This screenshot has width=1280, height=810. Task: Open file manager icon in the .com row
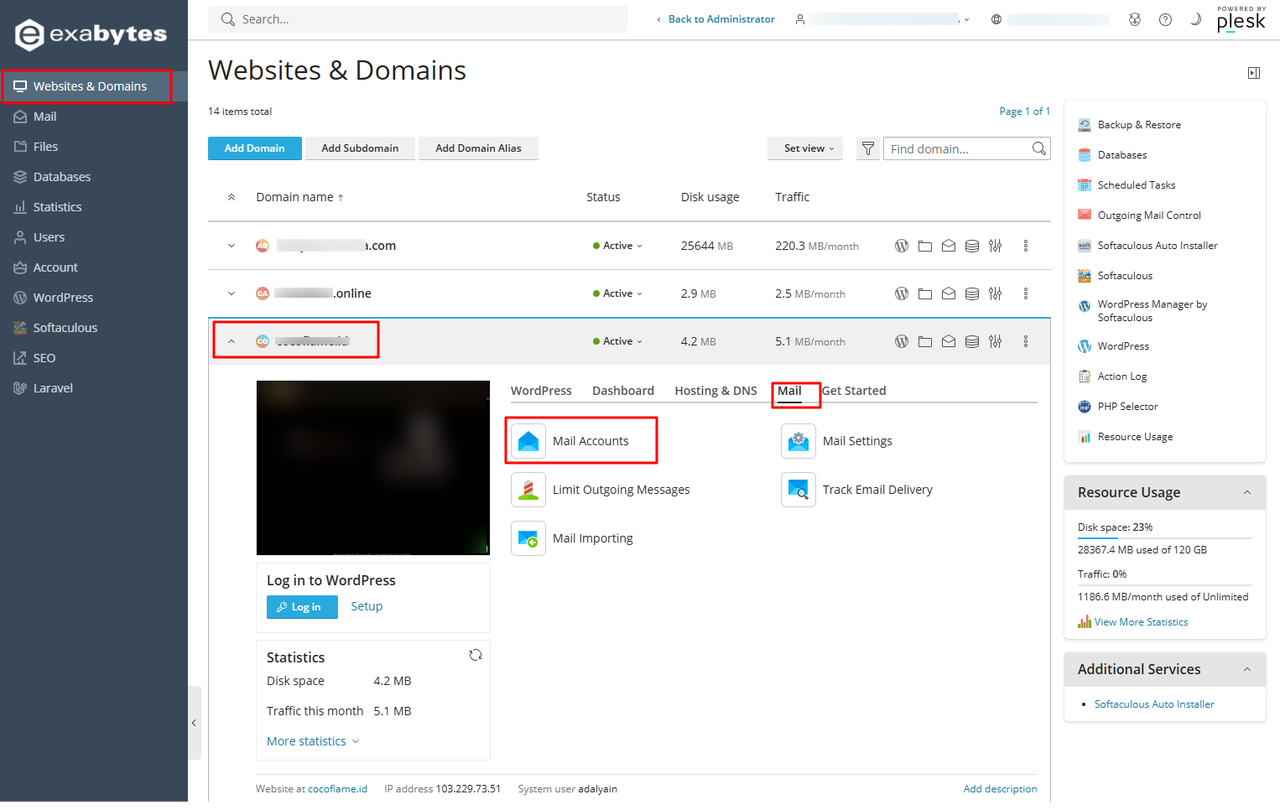click(x=925, y=246)
